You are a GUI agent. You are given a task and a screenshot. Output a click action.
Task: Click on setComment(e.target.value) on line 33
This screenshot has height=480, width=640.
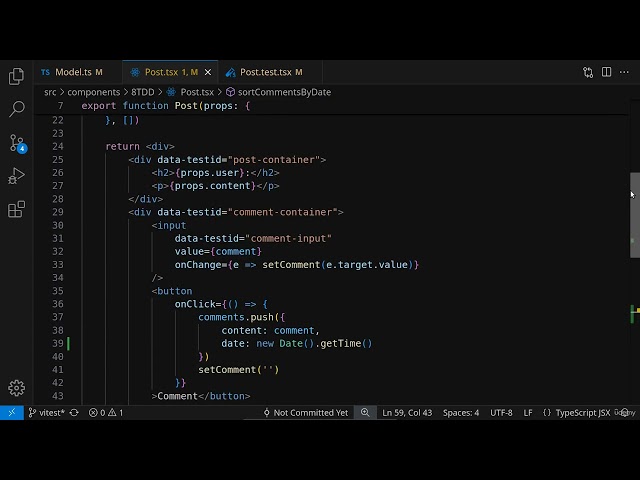pos(338,265)
